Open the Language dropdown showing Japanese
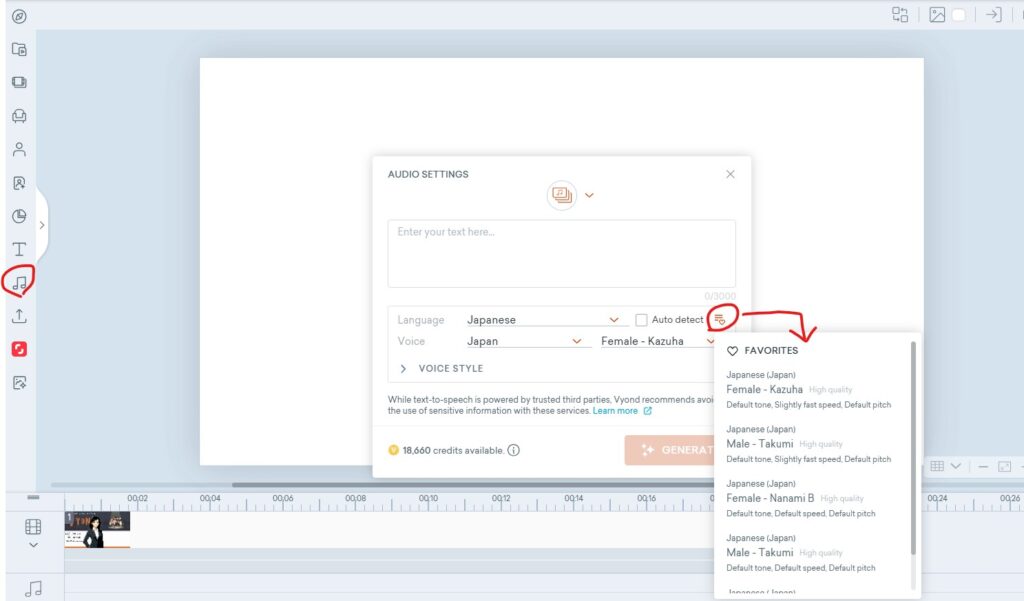This screenshot has height=601, width=1024. coord(543,320)
